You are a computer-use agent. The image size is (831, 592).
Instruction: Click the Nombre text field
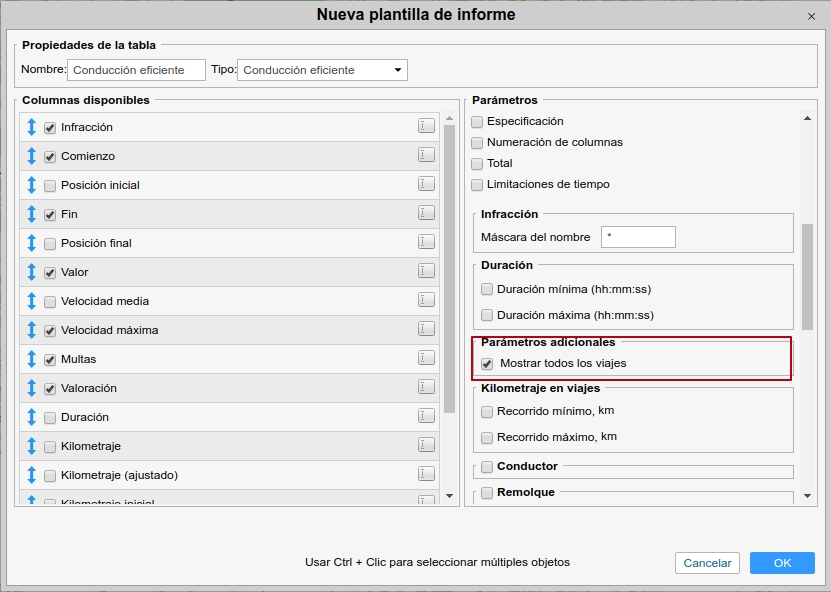[x=137, y=70]
